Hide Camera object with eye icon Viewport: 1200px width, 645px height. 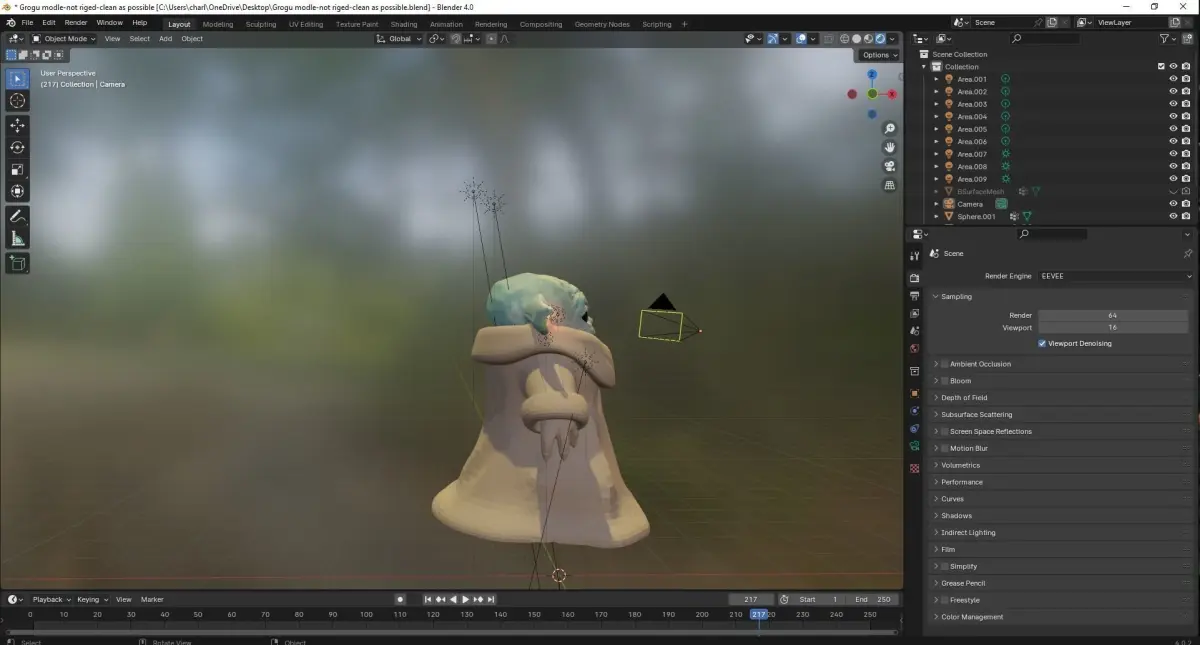click(1173, 204)
